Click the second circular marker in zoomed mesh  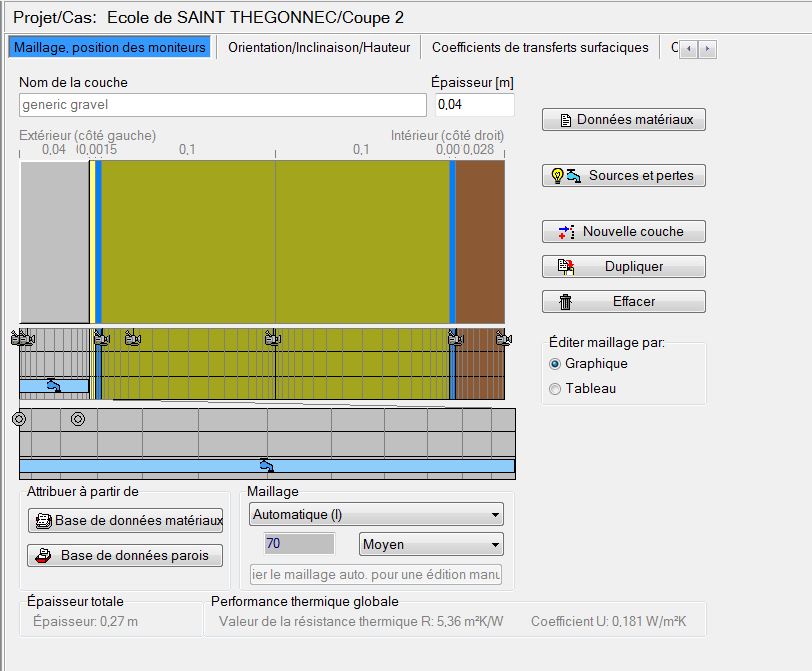[78, 419]
